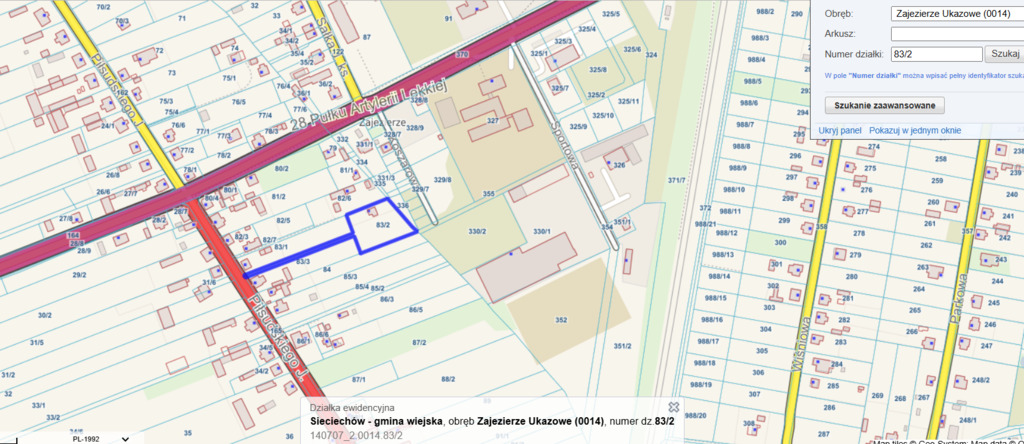Click parcel 352 on the map
Viewport: 1024px width, 444px height.
tap(561, 320)
